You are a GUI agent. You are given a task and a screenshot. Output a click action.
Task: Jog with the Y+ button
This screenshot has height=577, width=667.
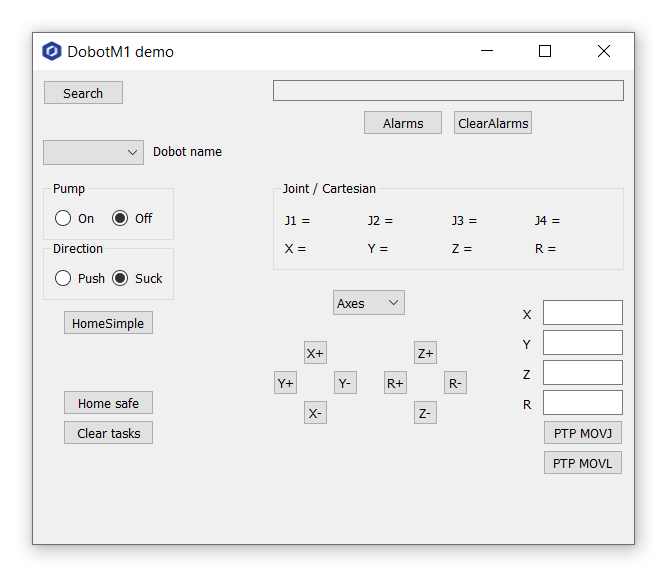[285, 383]
